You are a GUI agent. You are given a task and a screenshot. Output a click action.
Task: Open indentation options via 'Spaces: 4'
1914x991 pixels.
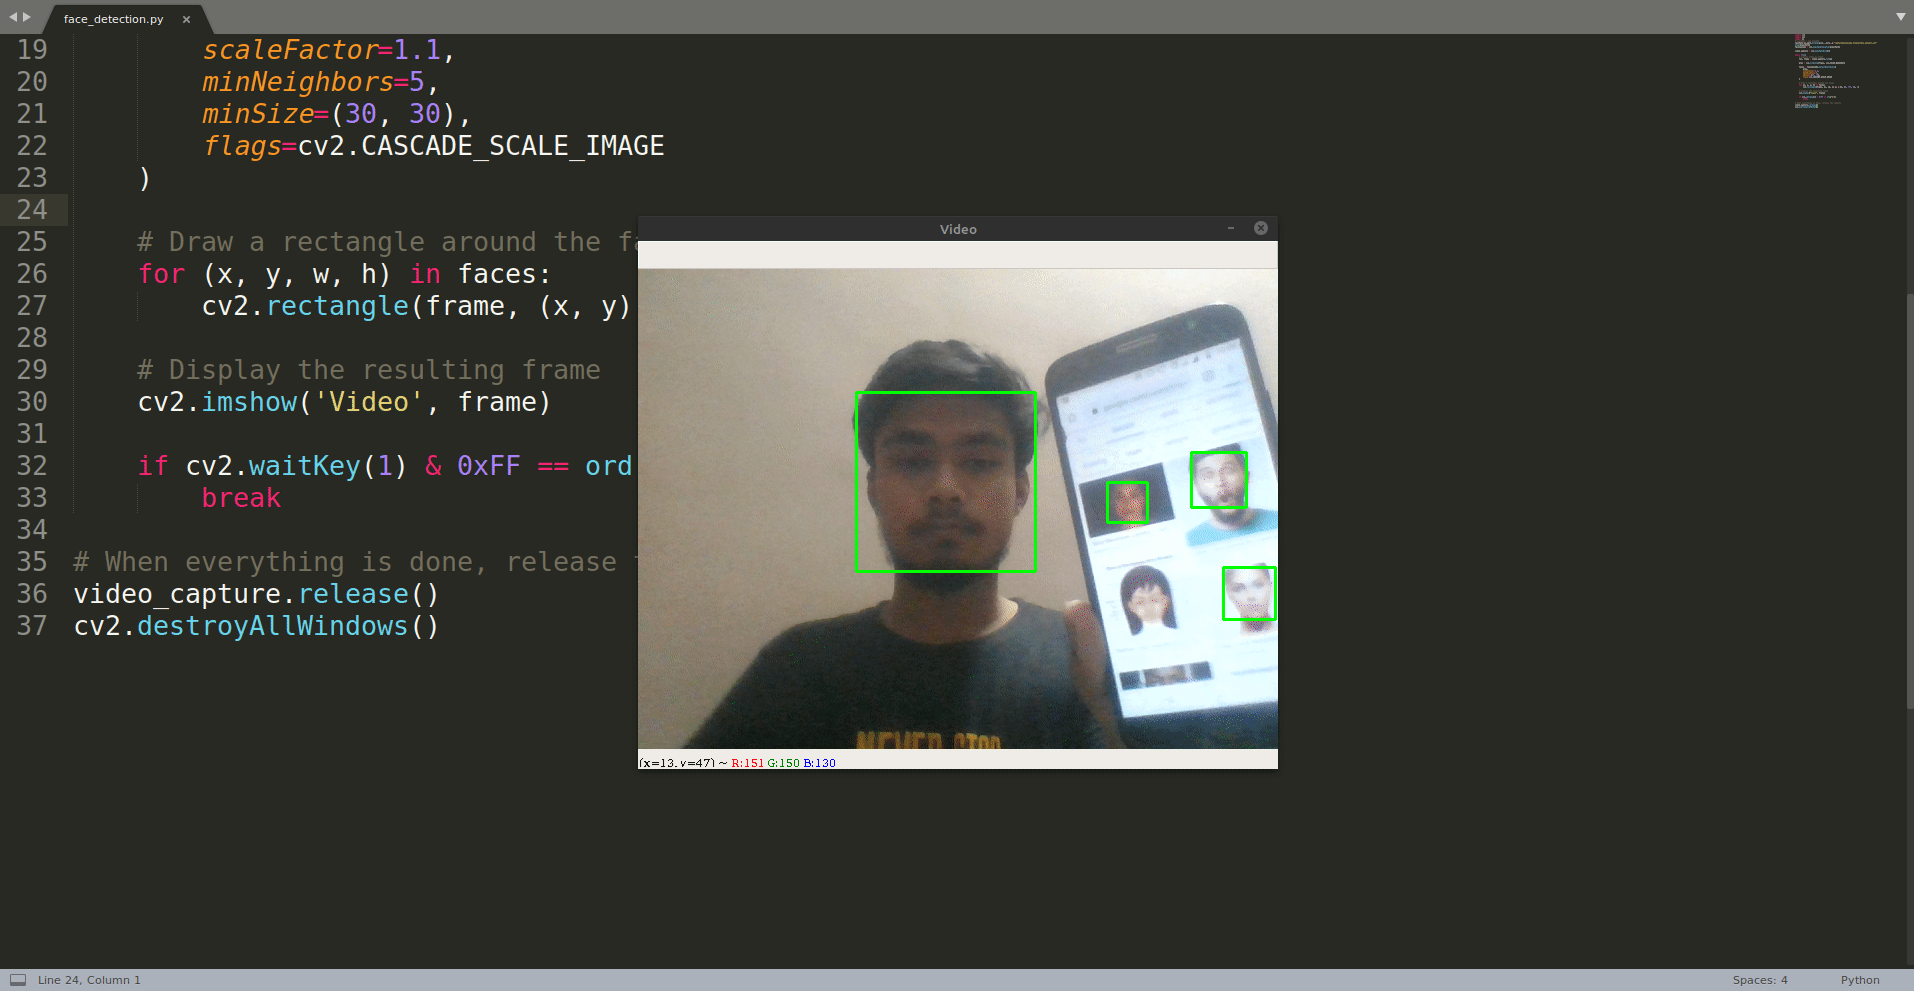point(1761,980)
